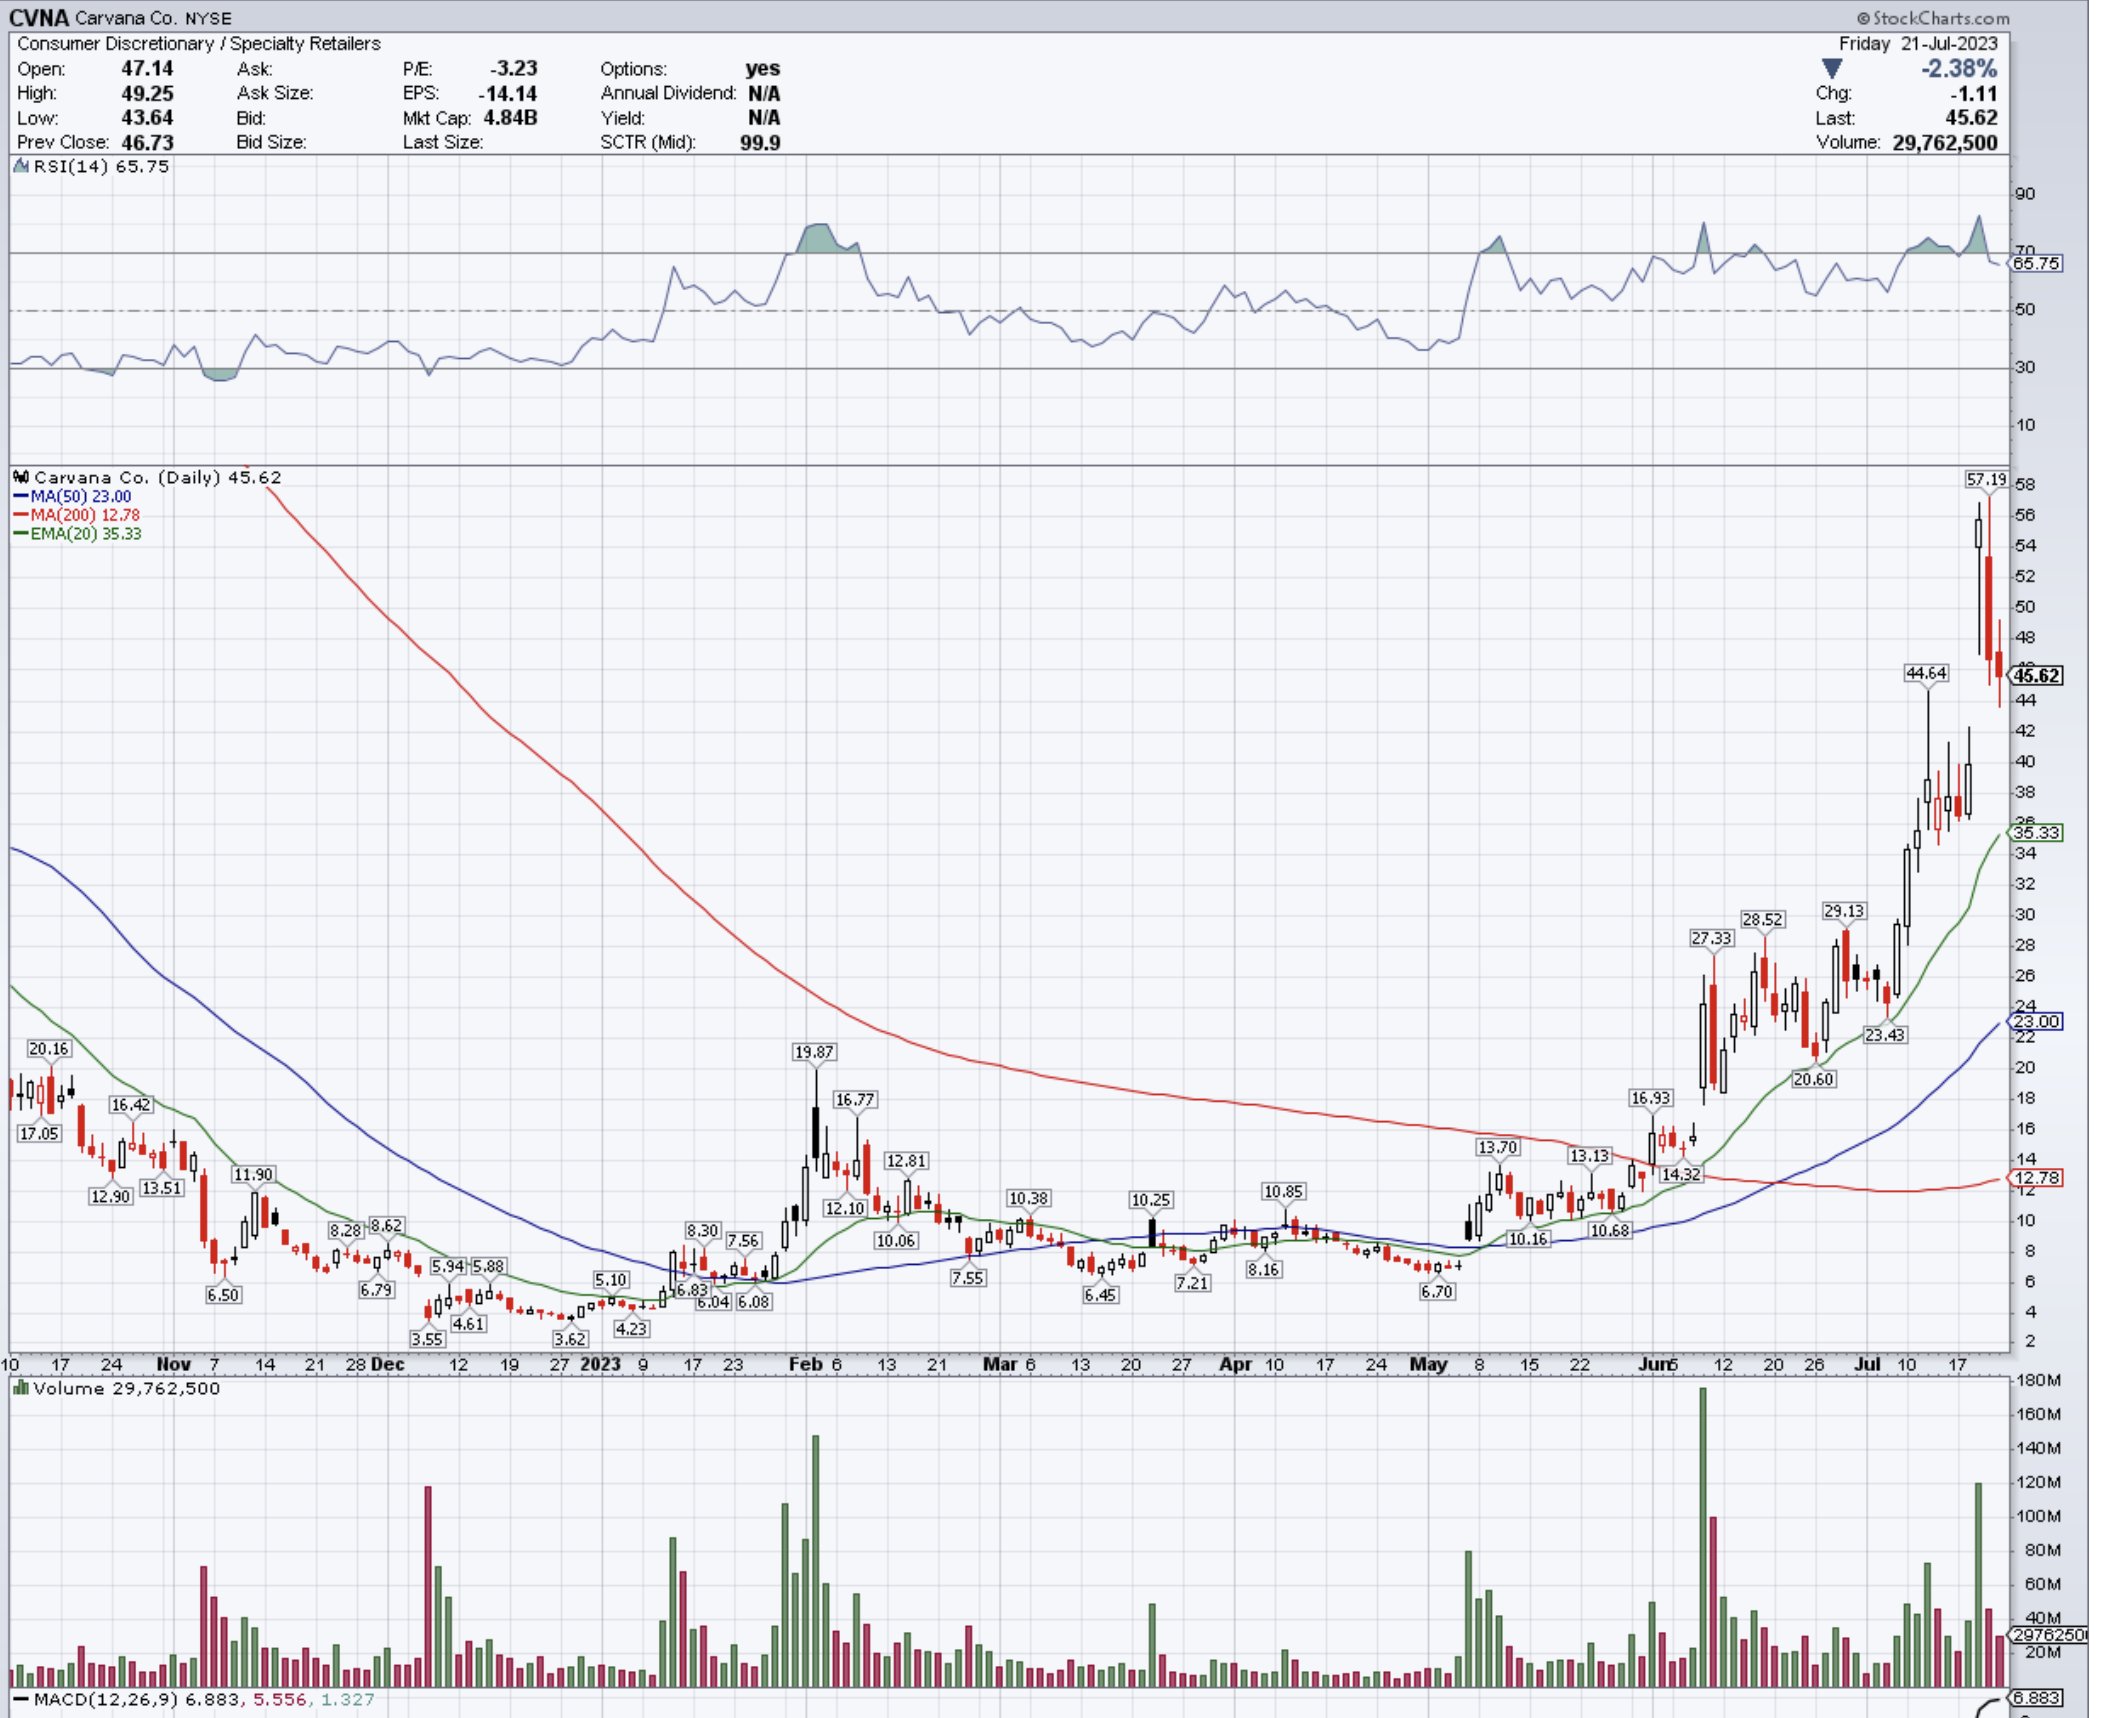Open the StockCharts.com copyright link
Screen dimensions: 2104x1718
[1933, 17]
